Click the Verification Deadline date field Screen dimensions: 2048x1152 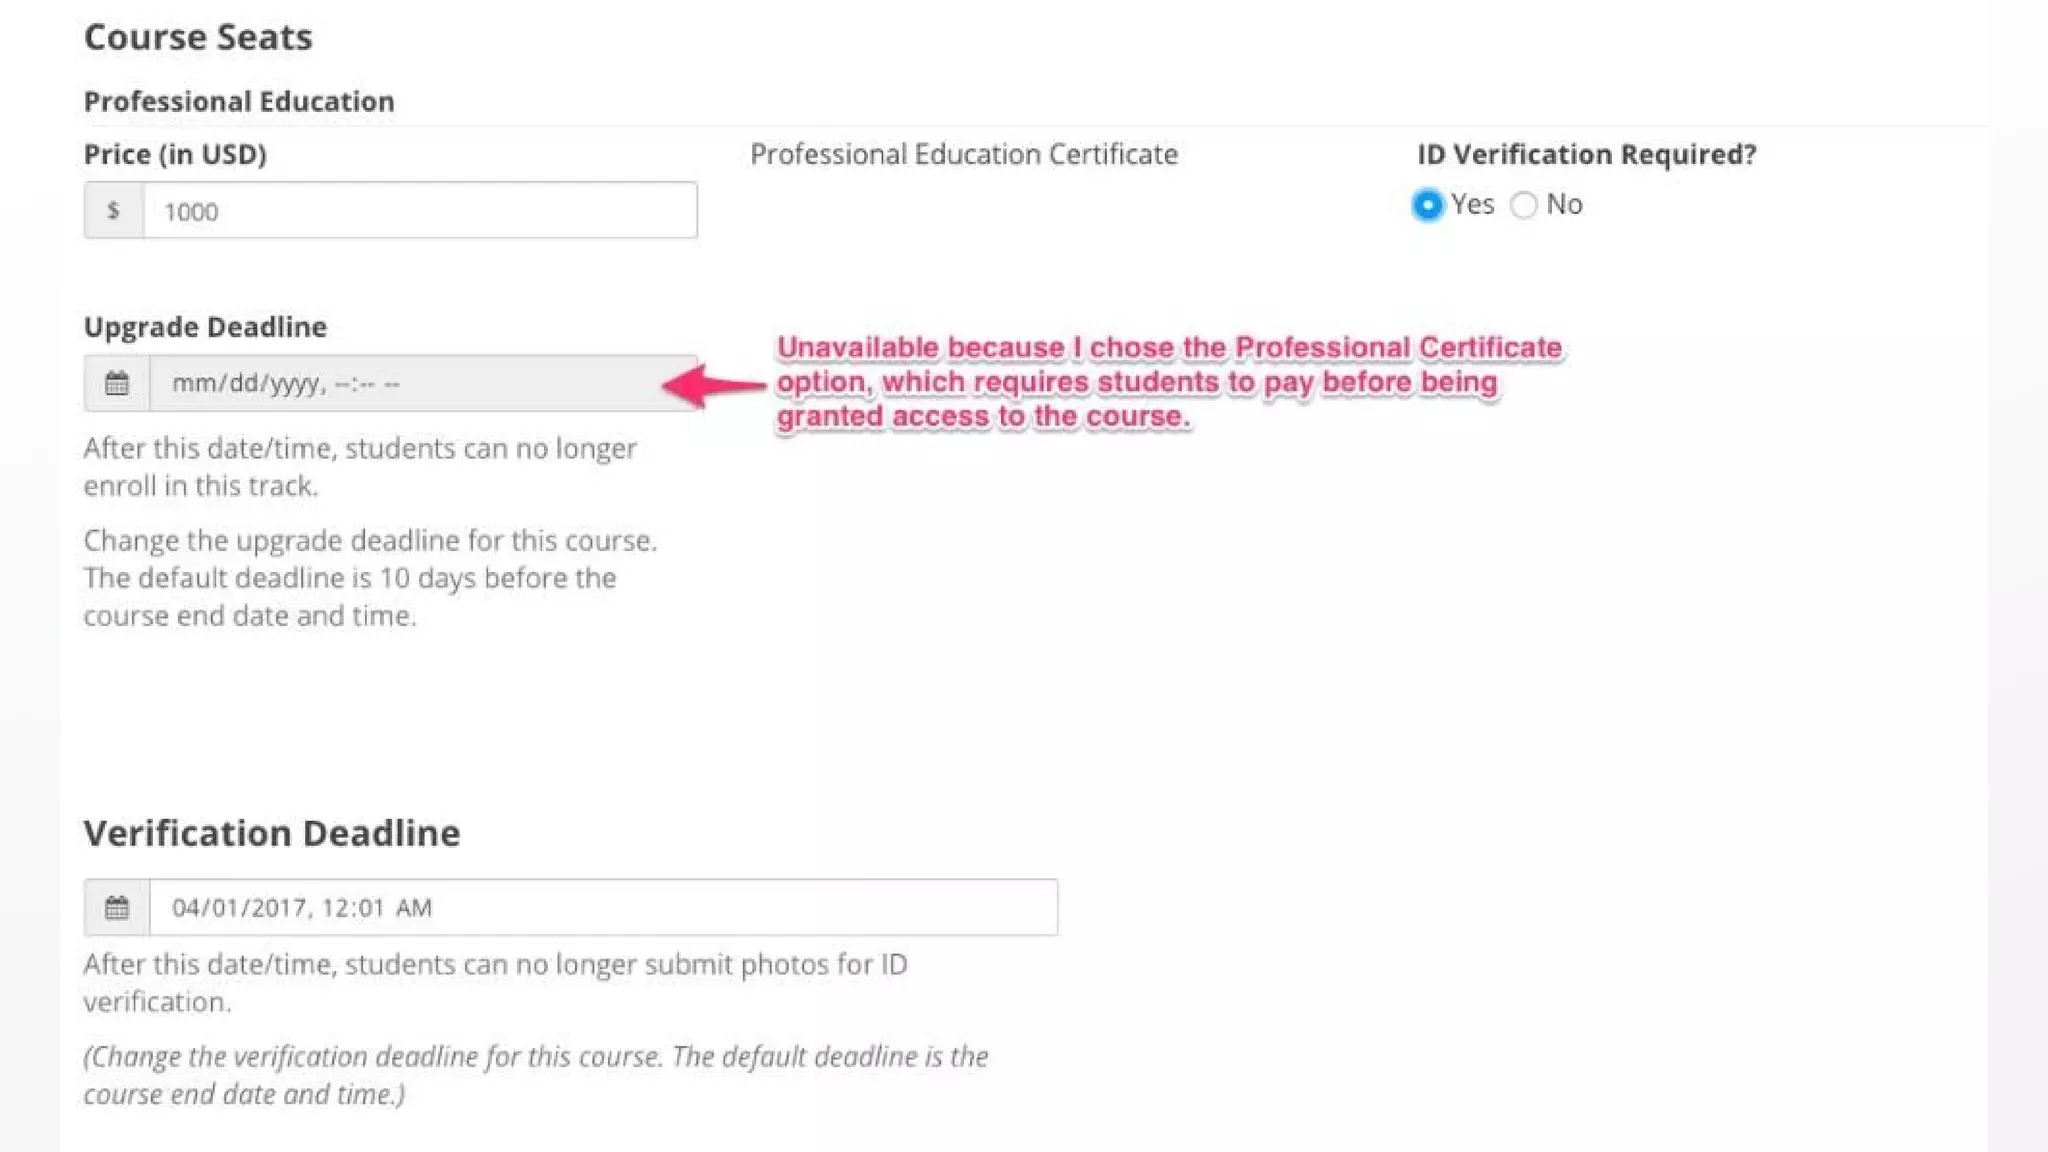coord(603,907)
